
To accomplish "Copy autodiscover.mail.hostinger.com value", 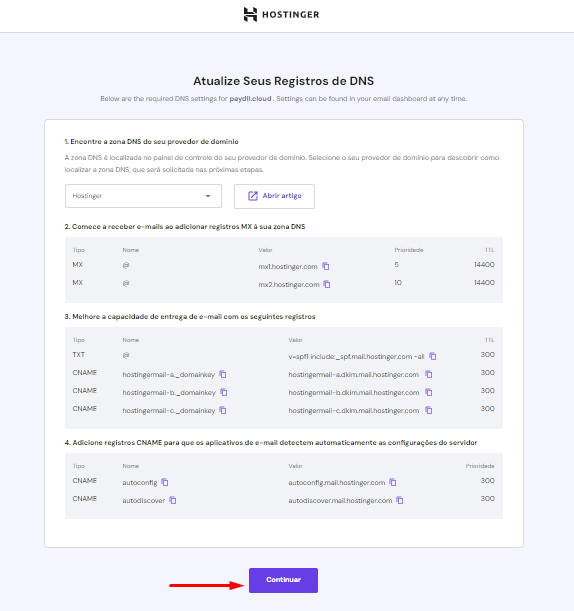I will (400, 500).
